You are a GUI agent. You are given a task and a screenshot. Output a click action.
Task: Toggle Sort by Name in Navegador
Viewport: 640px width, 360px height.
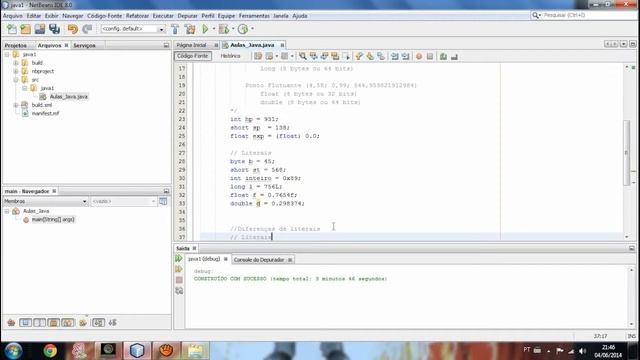coord(98,323)
